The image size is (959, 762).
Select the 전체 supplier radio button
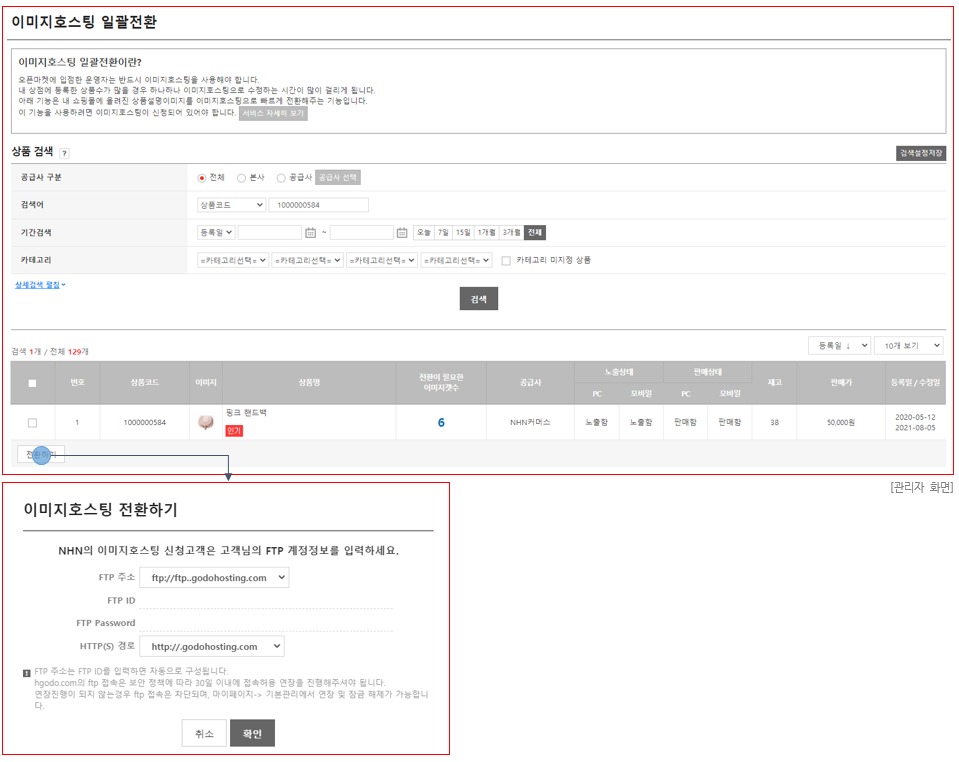(201, 178)
